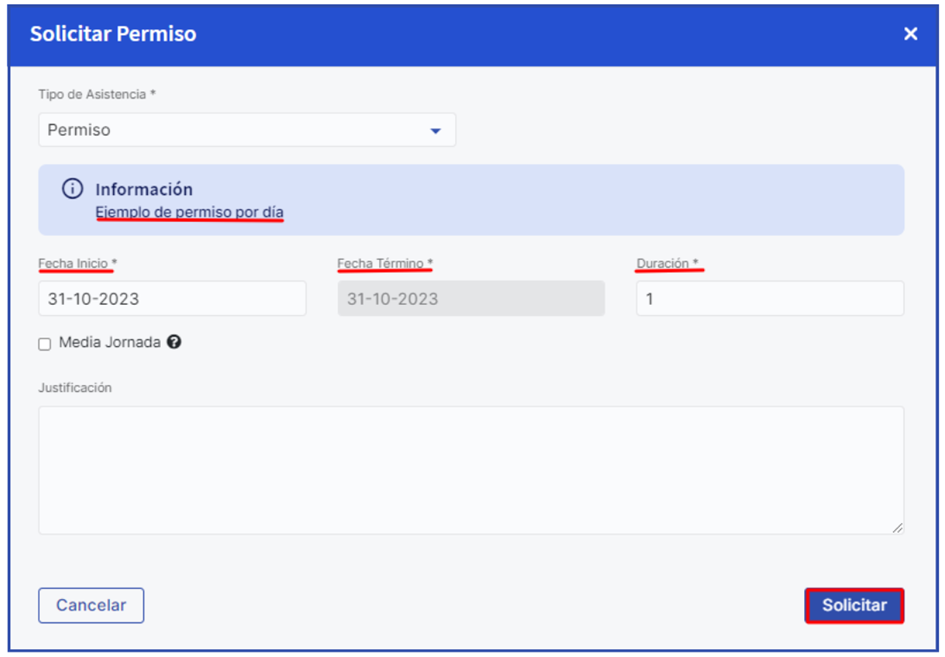Click the disabled Fecha Término date field
The image size is (945, 657).
click(x=471, y=299)
